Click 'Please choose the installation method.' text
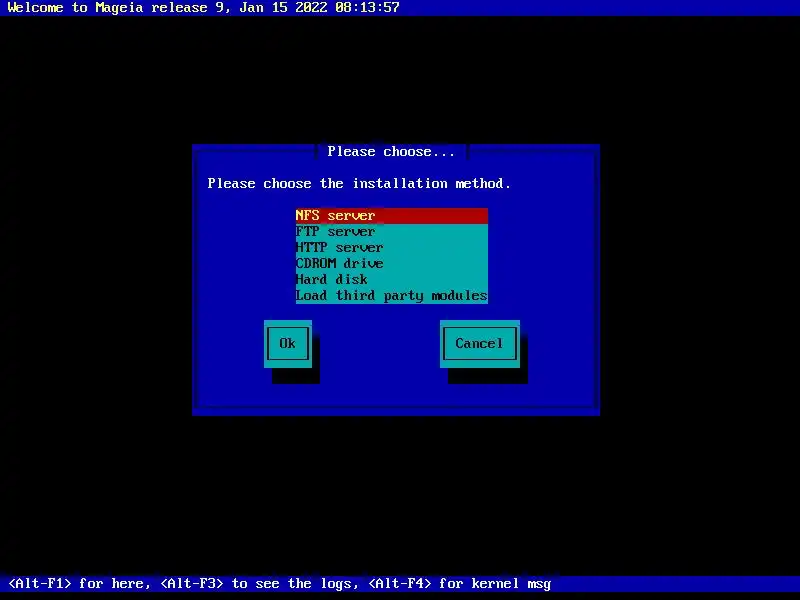The height and width of the screenshot is (600, 800). click(x=359, y=184)
